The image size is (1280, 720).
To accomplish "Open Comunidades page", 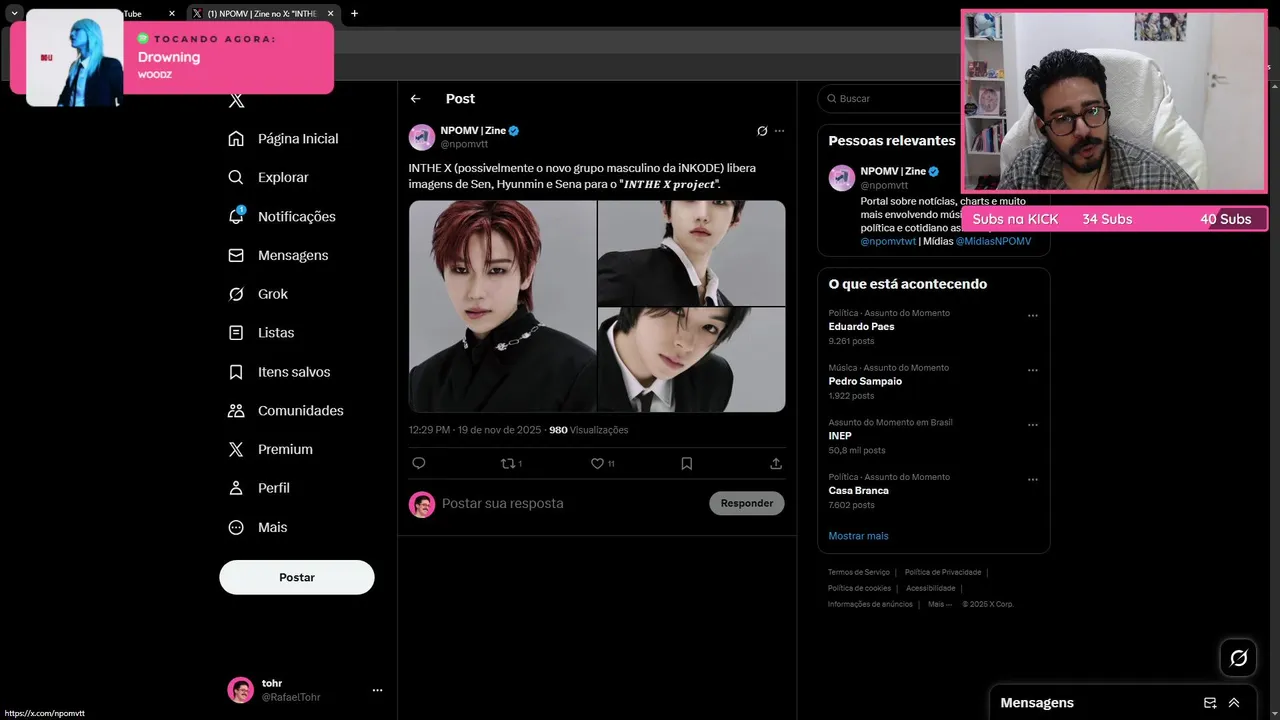I will click(287, 411).
